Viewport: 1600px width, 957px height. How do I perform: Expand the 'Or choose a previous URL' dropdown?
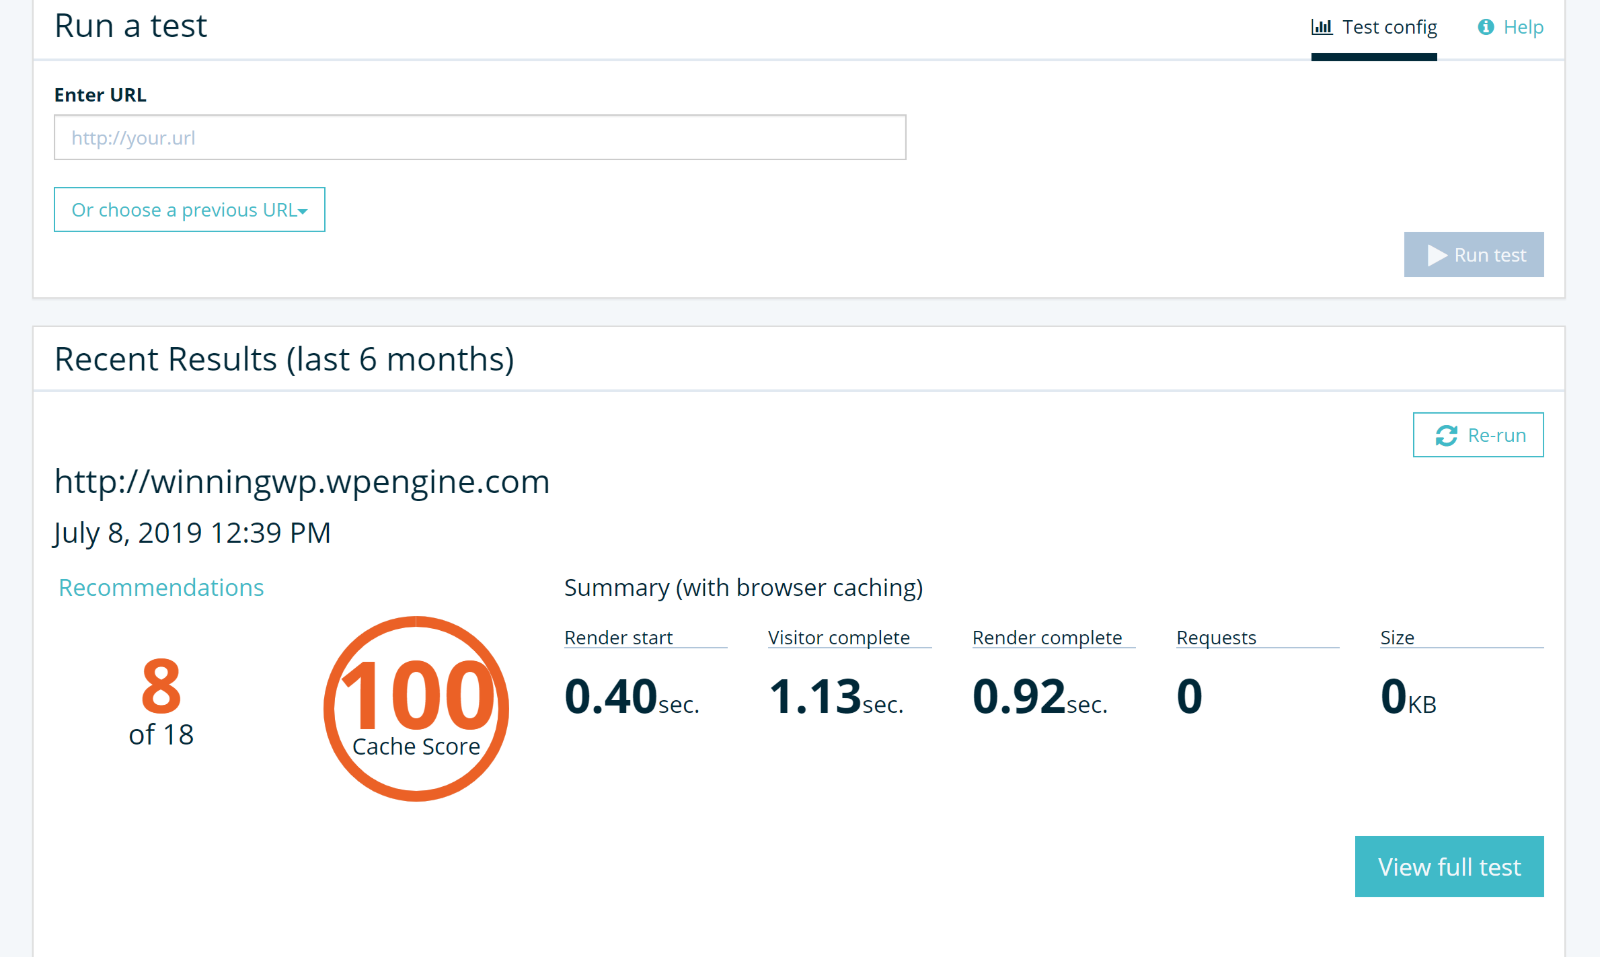tap(189, 209)
